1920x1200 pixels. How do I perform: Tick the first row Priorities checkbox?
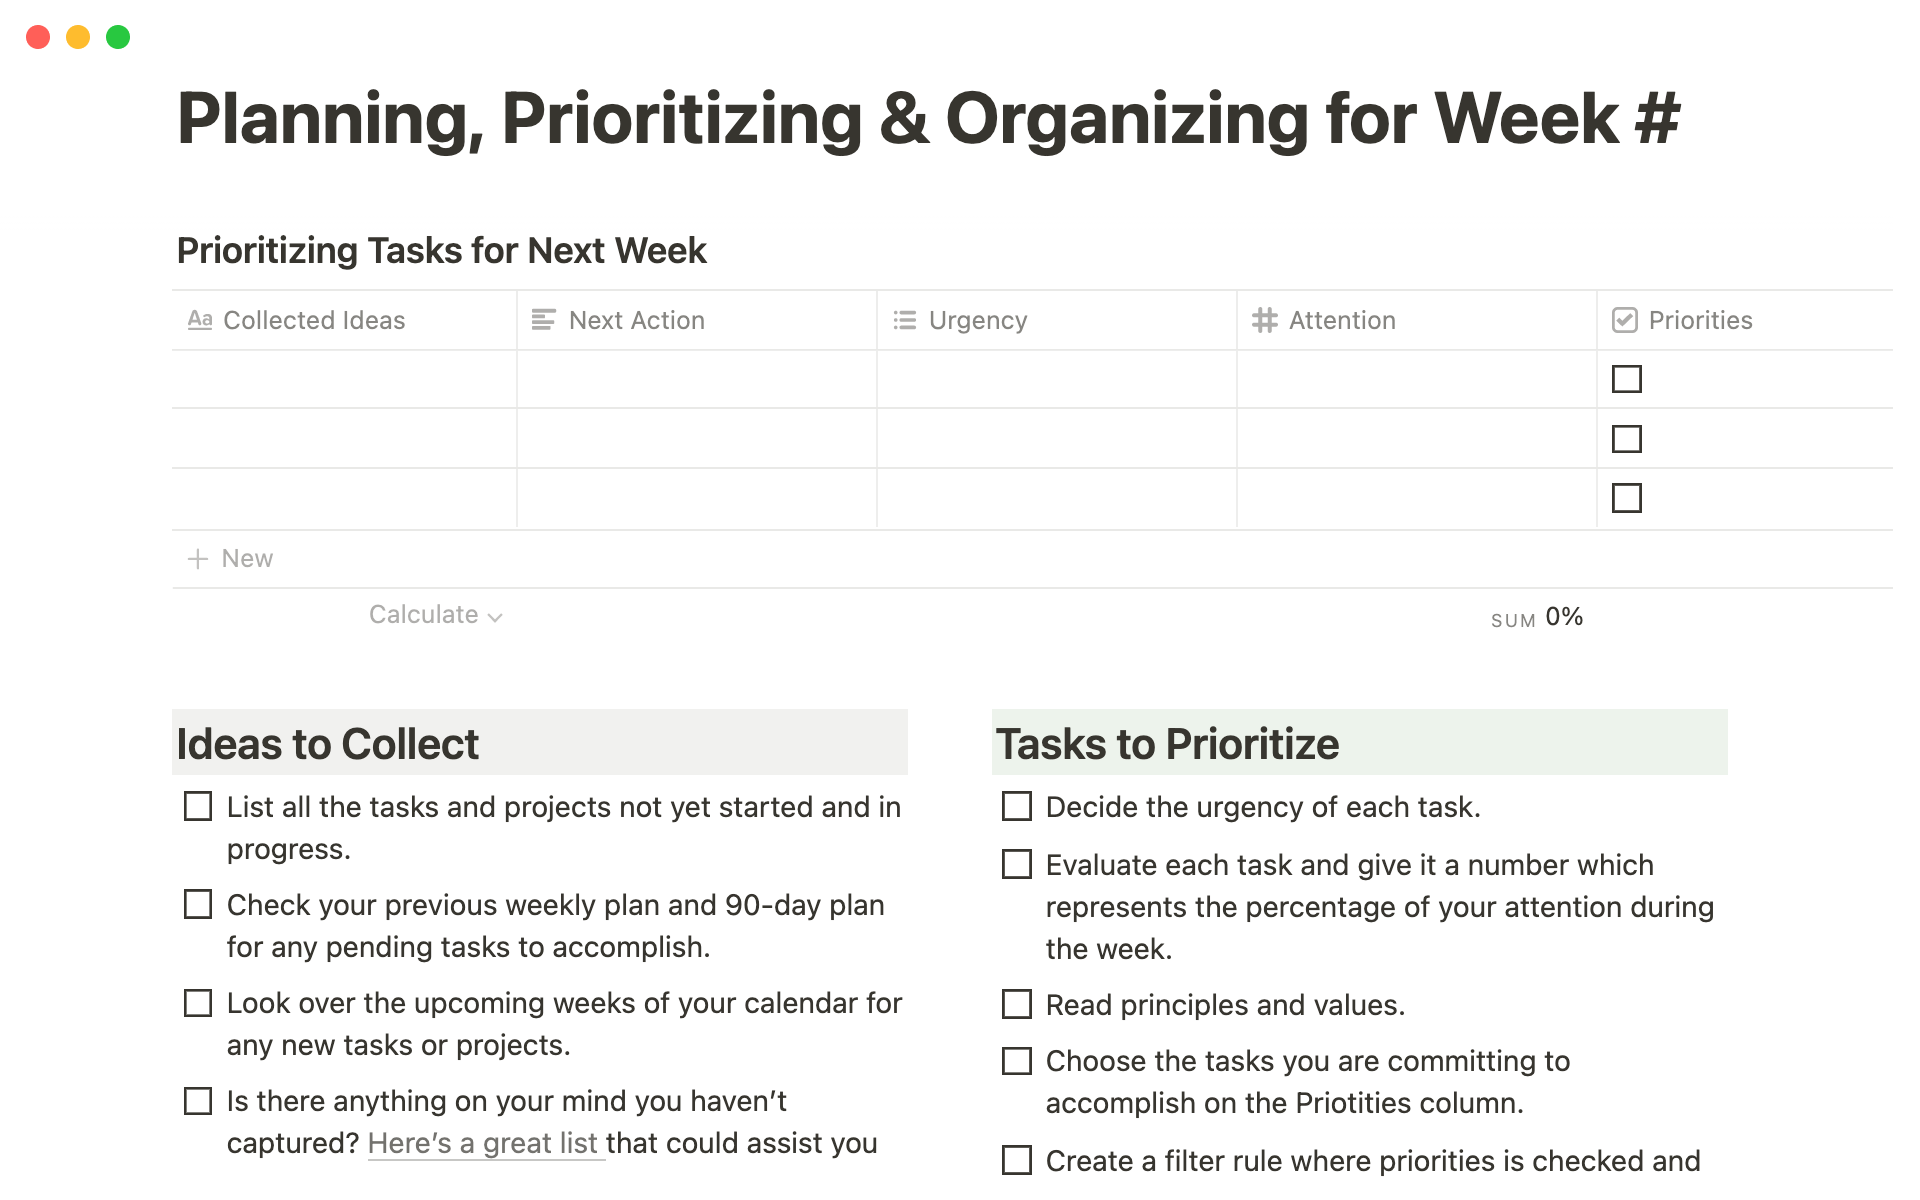click(x=1627, y=379)
